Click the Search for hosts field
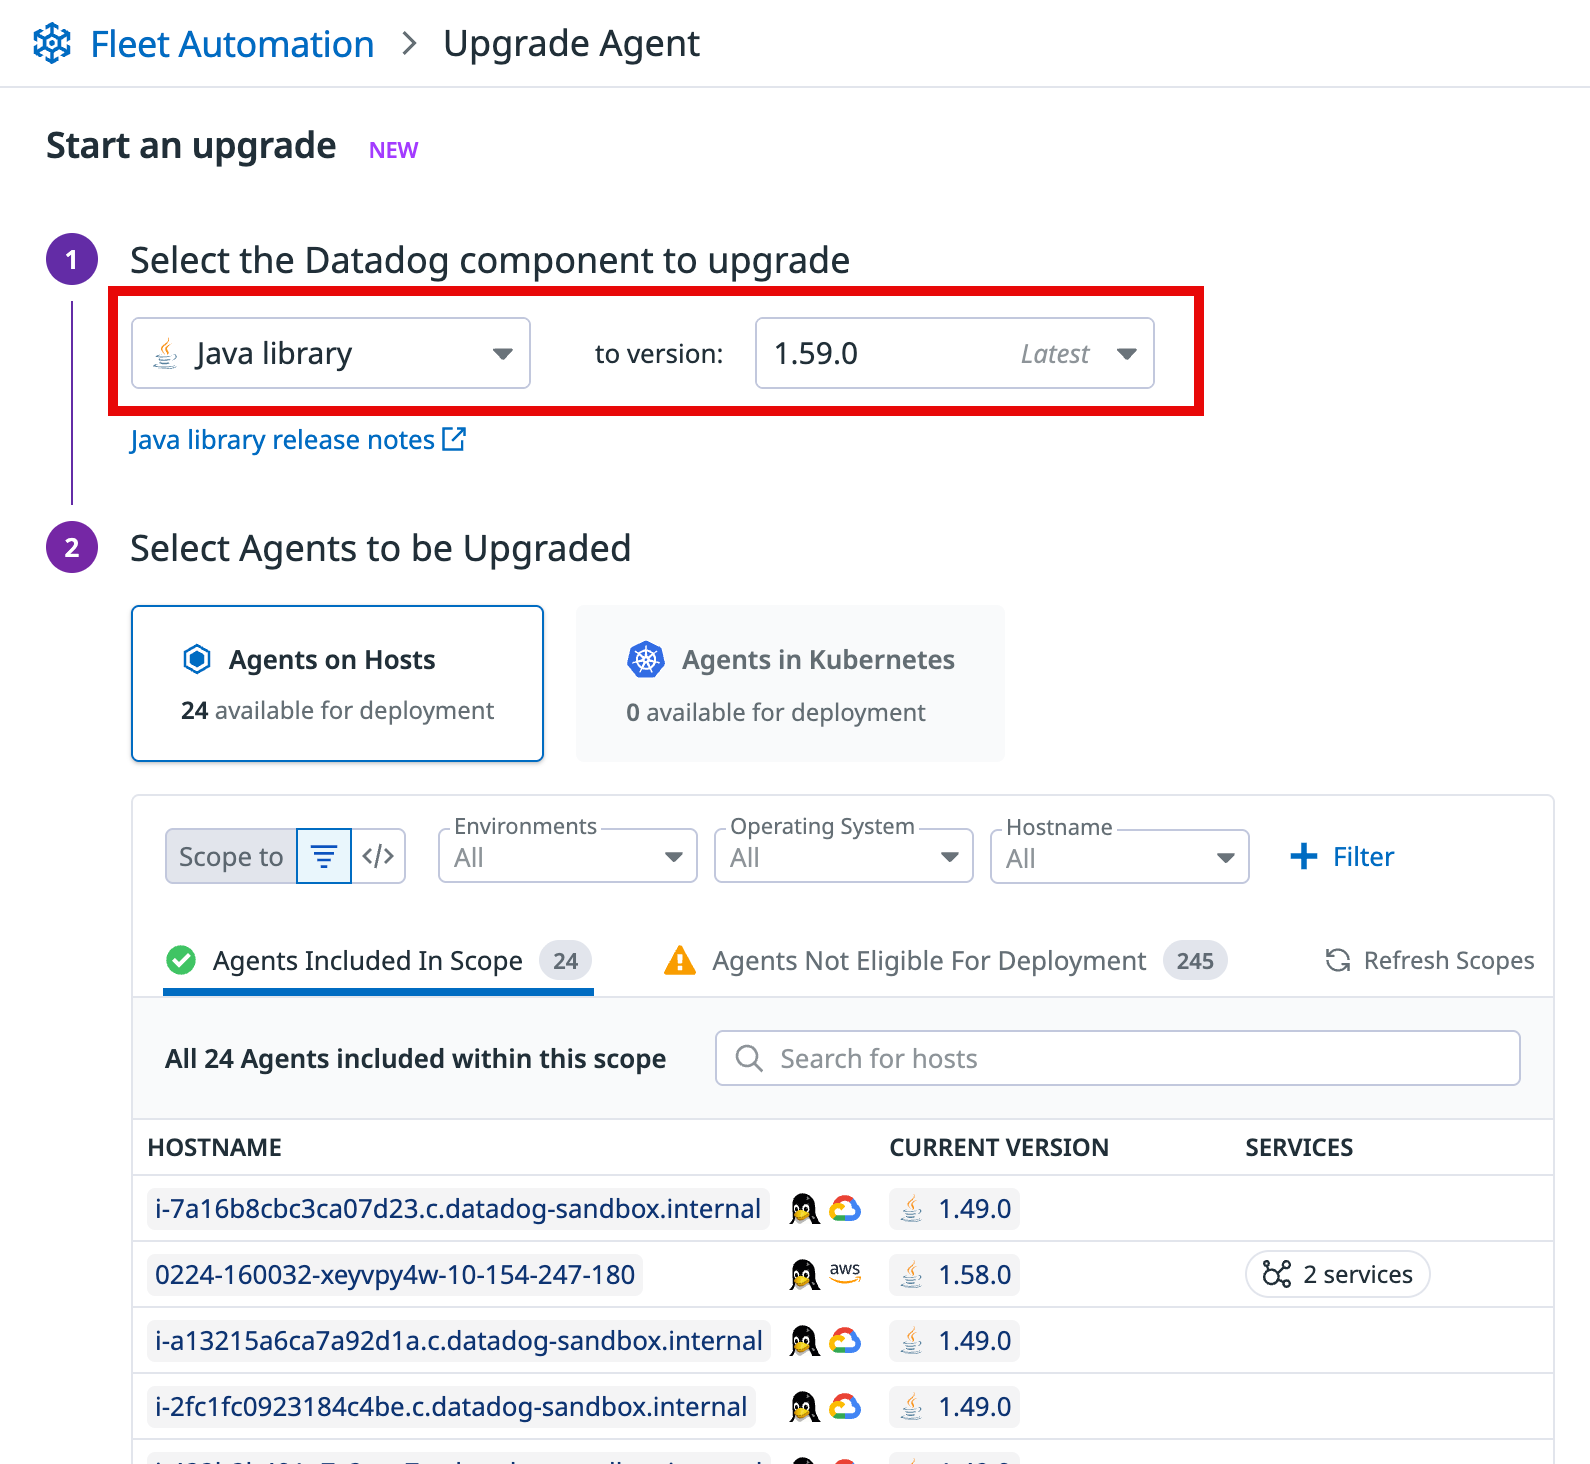Screen dimensions: 1590x1464 pos(1117,1058)
